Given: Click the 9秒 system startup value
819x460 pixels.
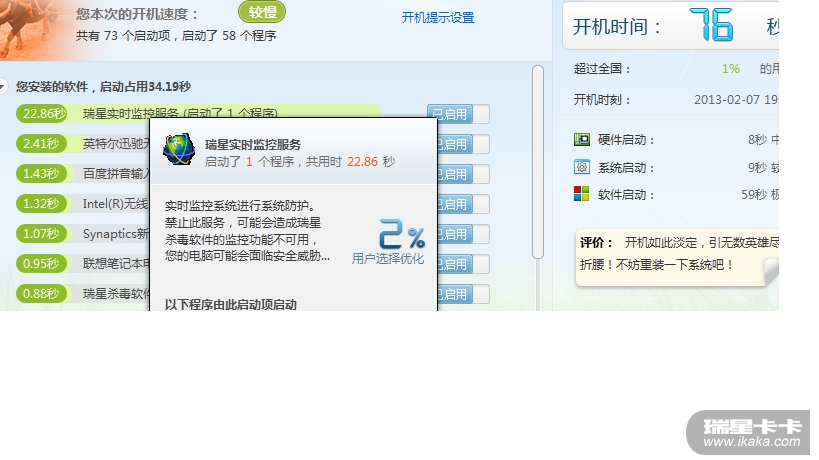Looking at the screenshot, I should pyautogui.click(x=757, y=168).
